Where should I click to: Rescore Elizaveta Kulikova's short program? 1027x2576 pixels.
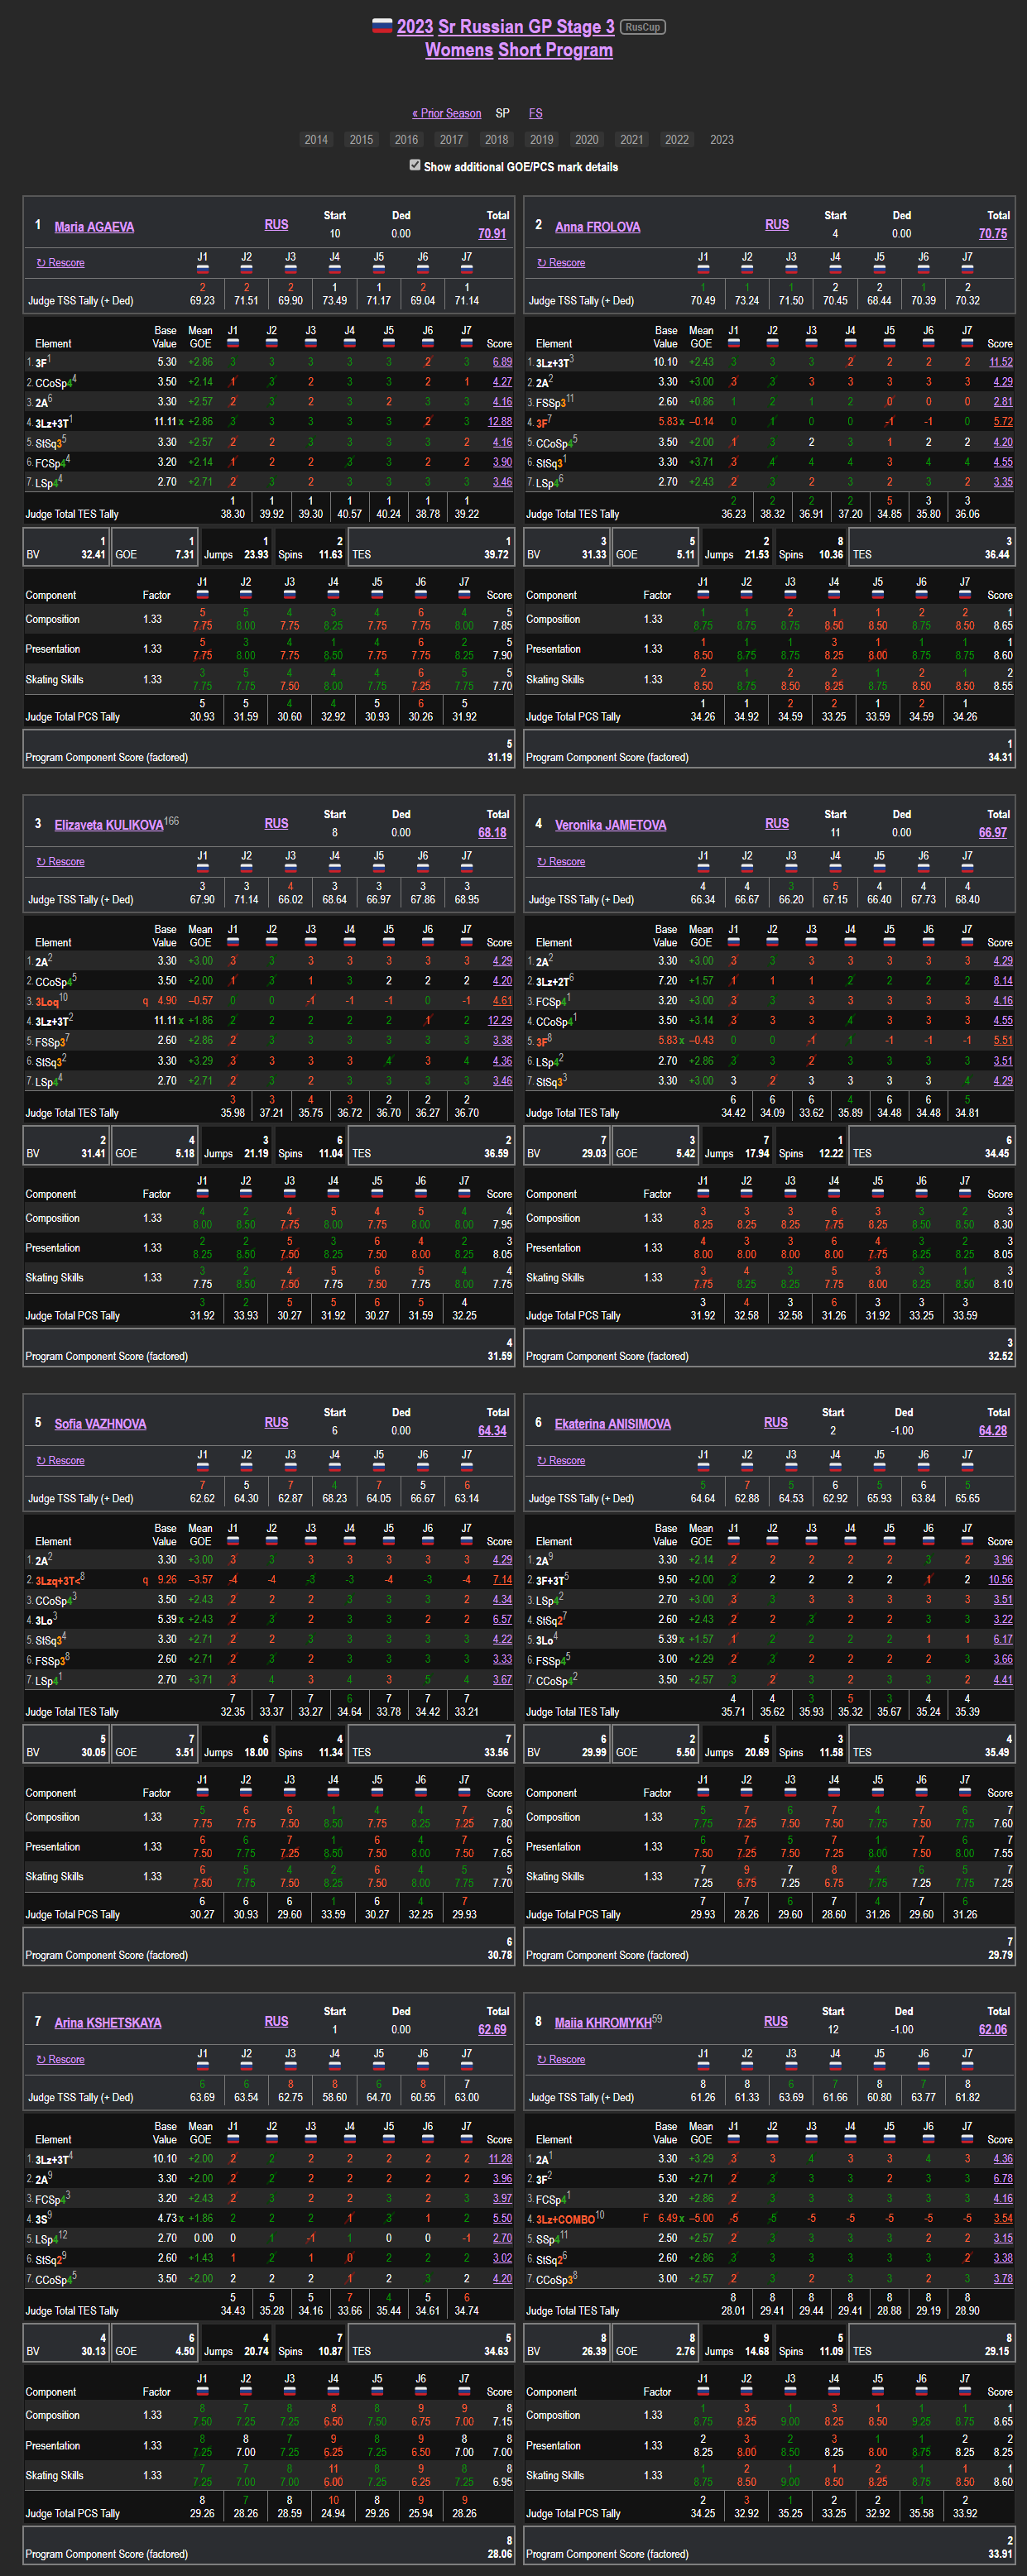61,862
